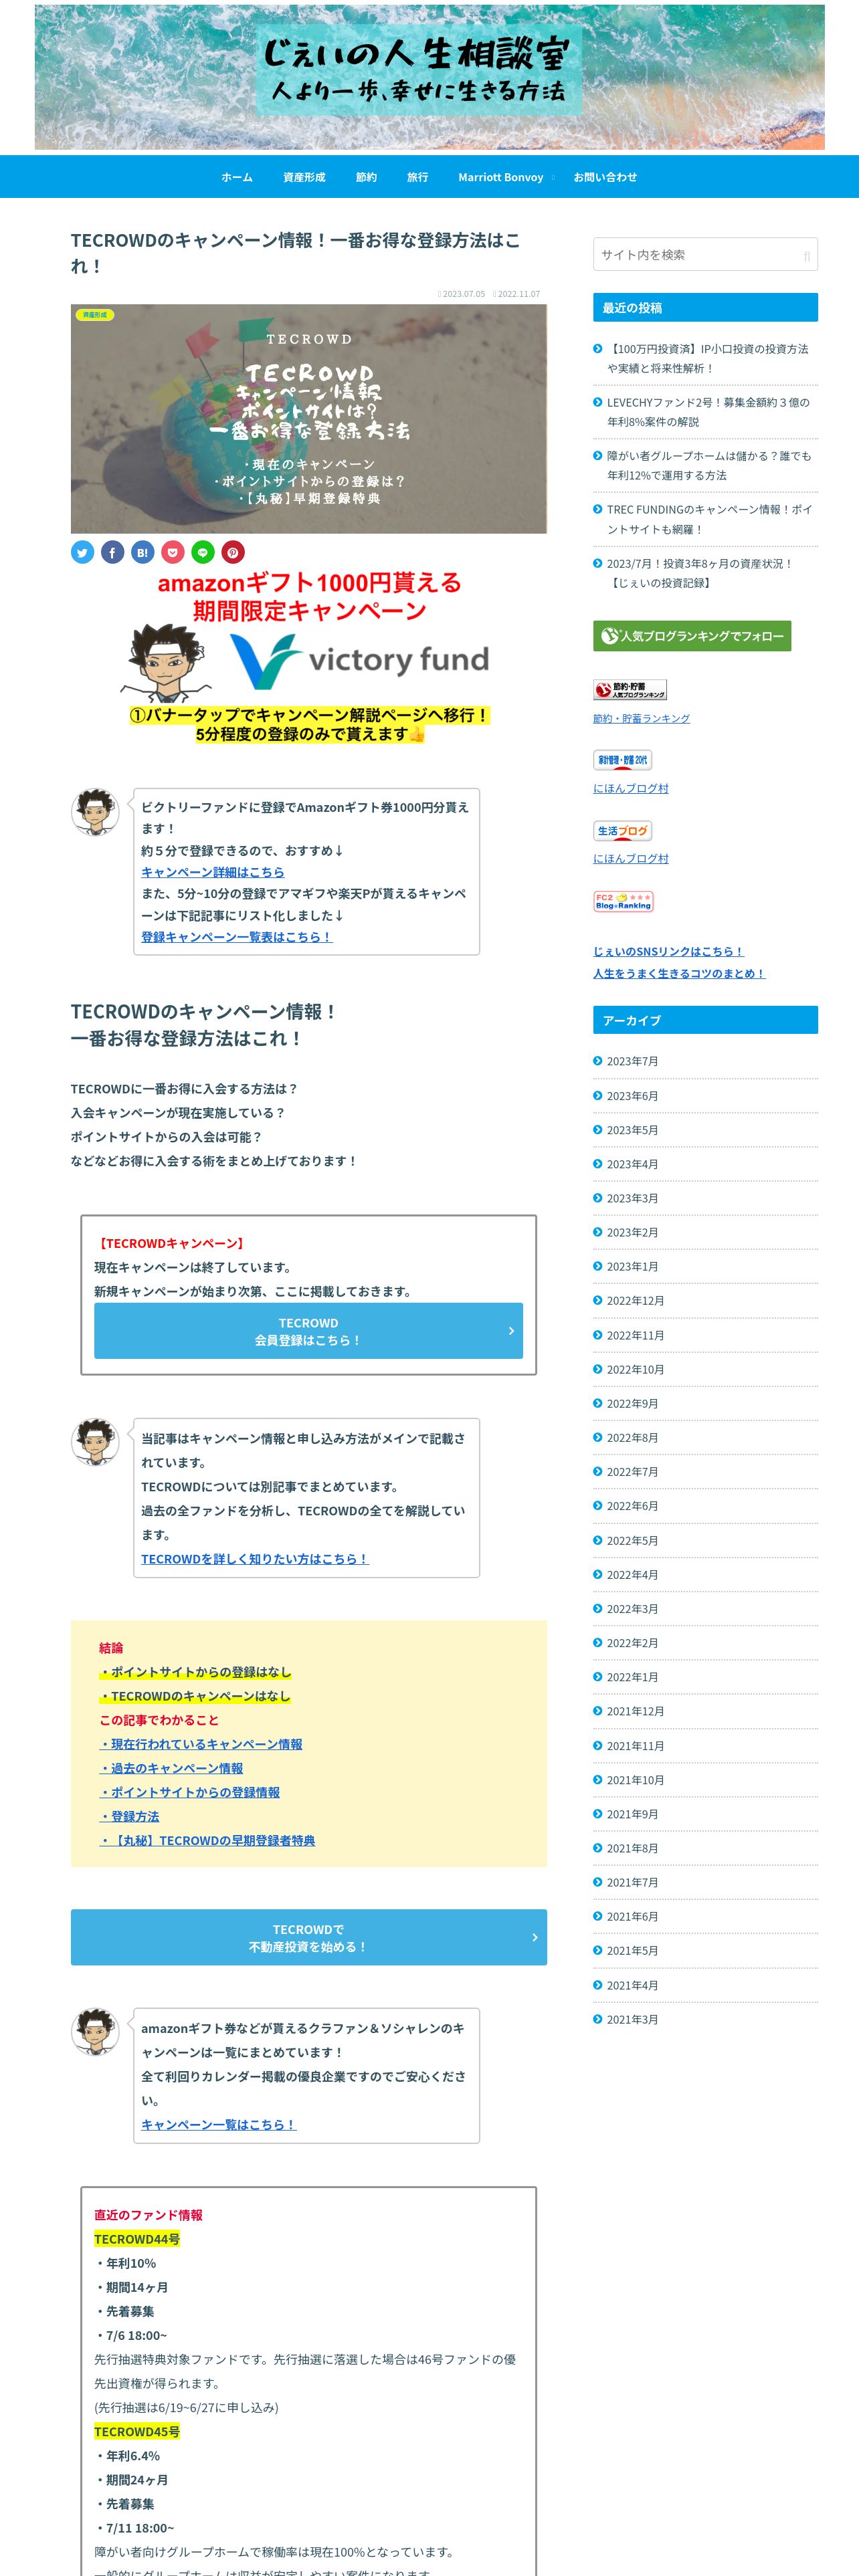Screen dimensions: 859x2576
Task: Click author avatar beside ビクトリーファンド speech bubble
Action: click(x=95, y=811)
